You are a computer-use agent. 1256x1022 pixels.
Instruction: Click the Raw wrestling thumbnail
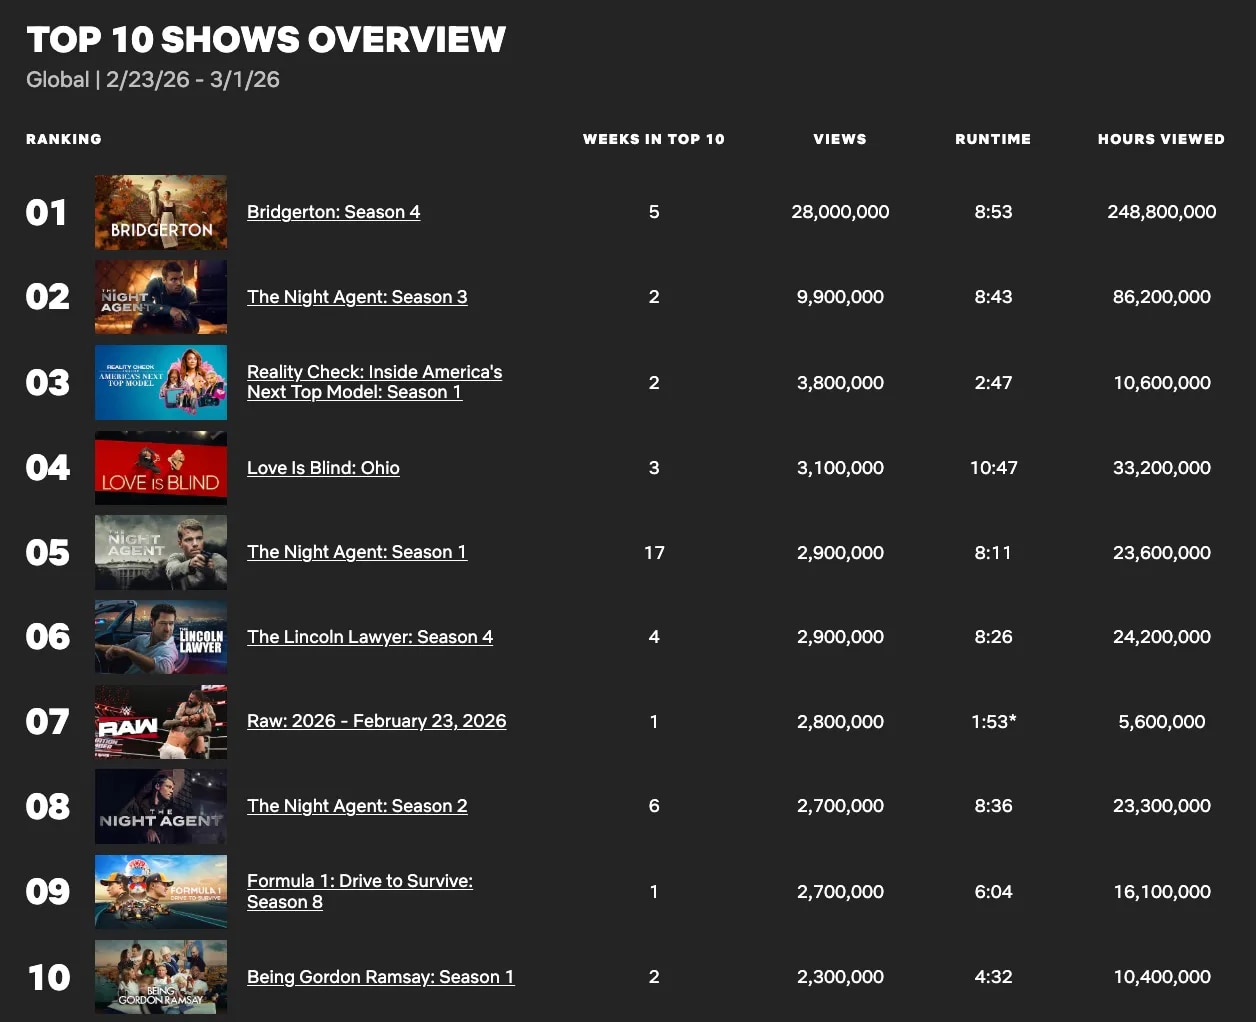(161, 722)
